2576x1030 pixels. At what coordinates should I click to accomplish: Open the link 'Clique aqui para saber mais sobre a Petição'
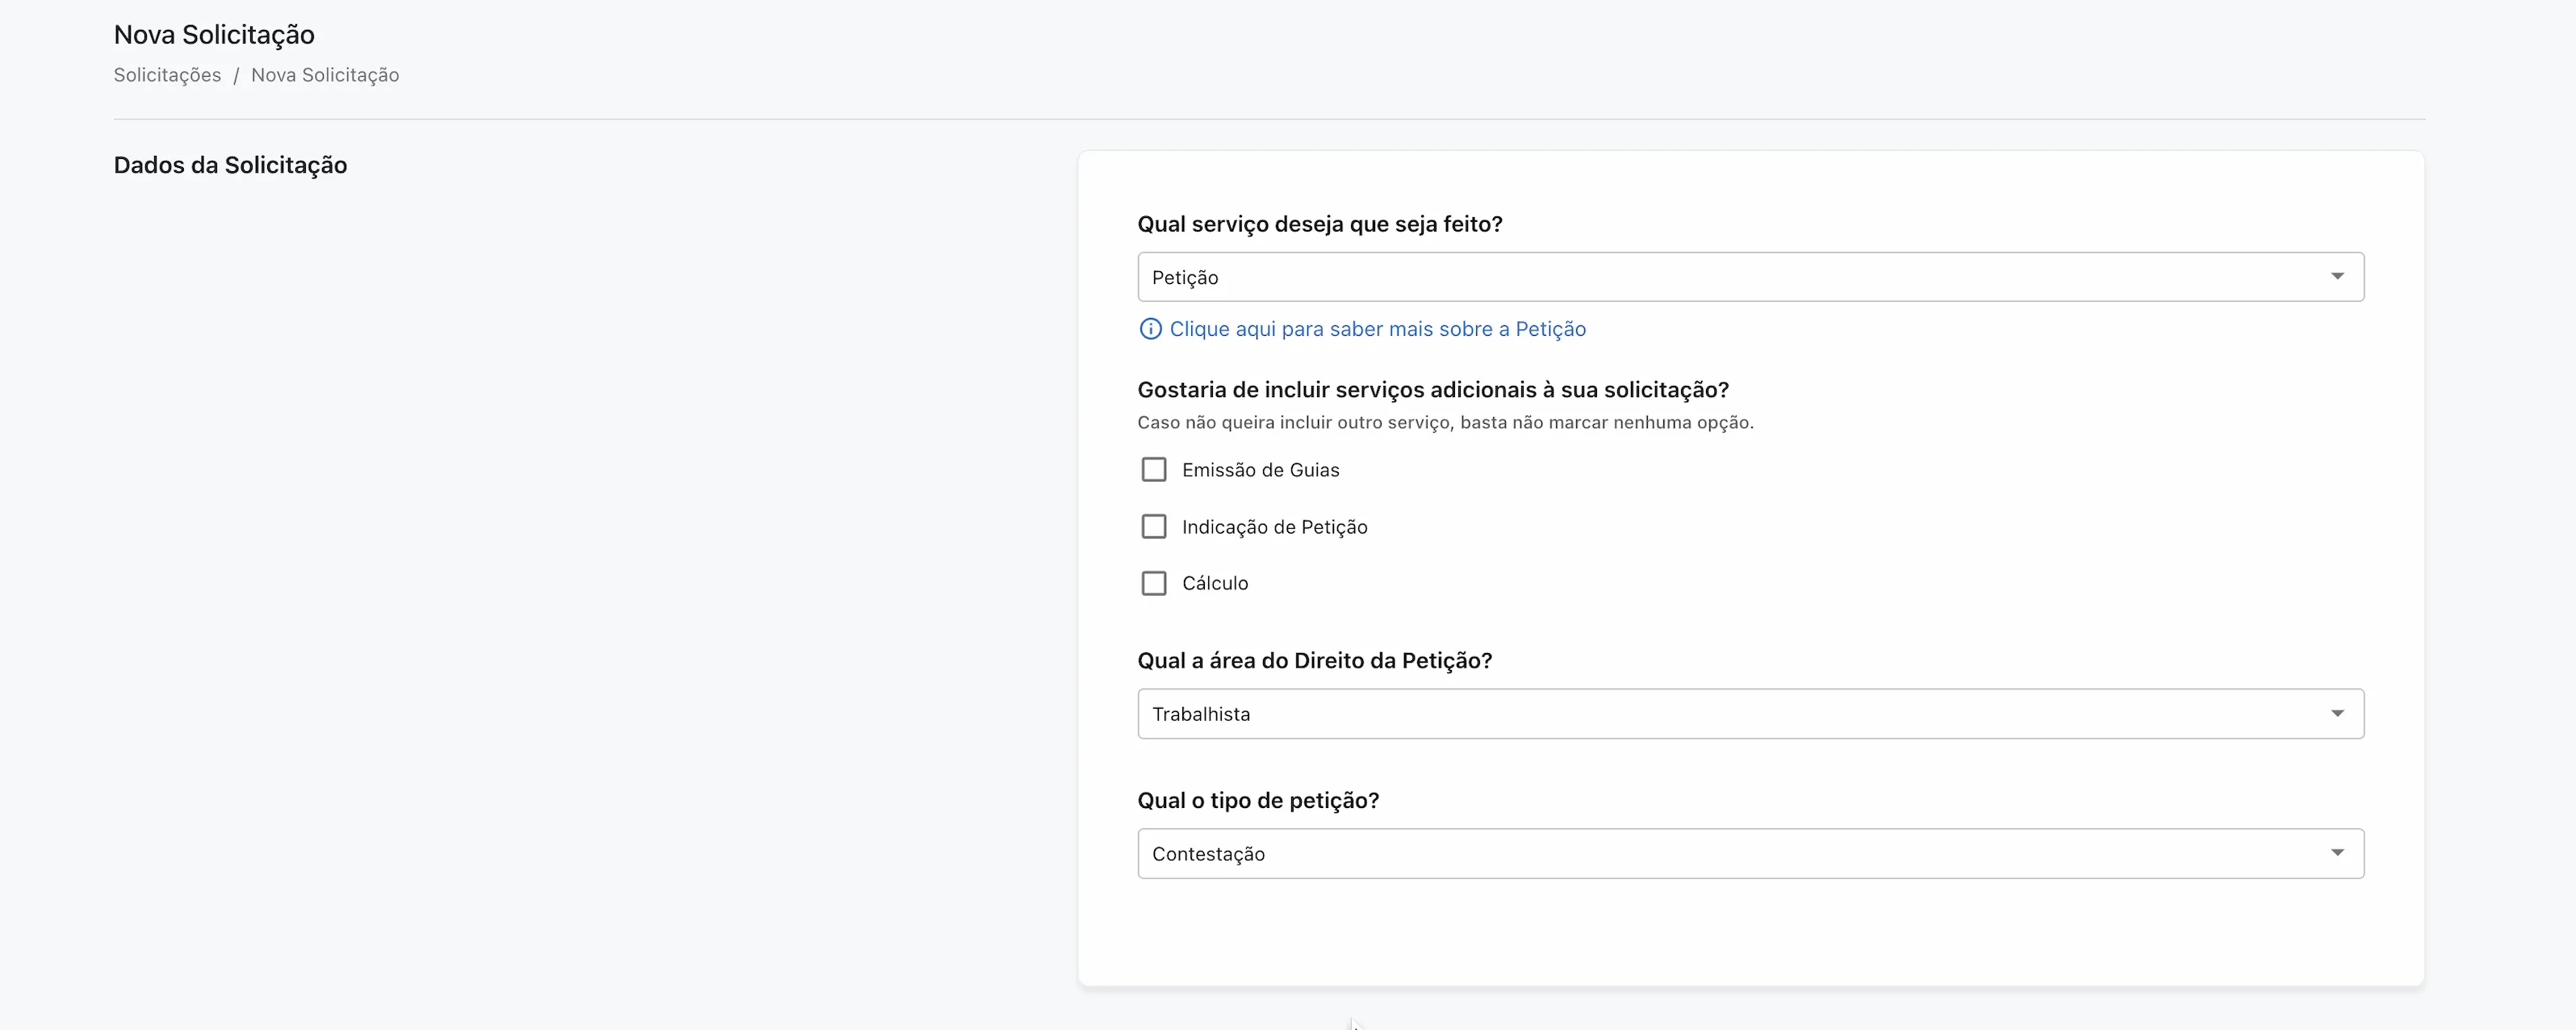pyautogui.click(x=1378, y=329)
